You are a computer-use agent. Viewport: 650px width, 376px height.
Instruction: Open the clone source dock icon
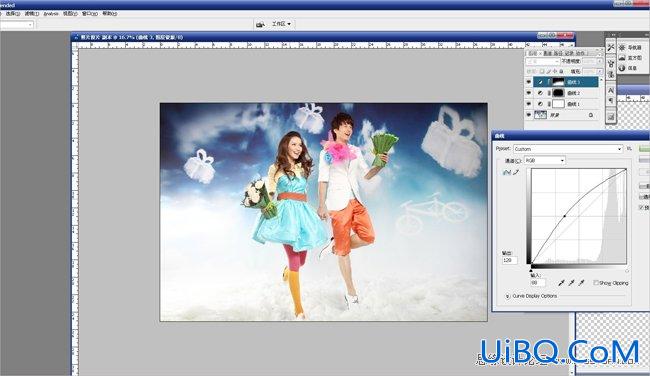(x=611, y=74)
